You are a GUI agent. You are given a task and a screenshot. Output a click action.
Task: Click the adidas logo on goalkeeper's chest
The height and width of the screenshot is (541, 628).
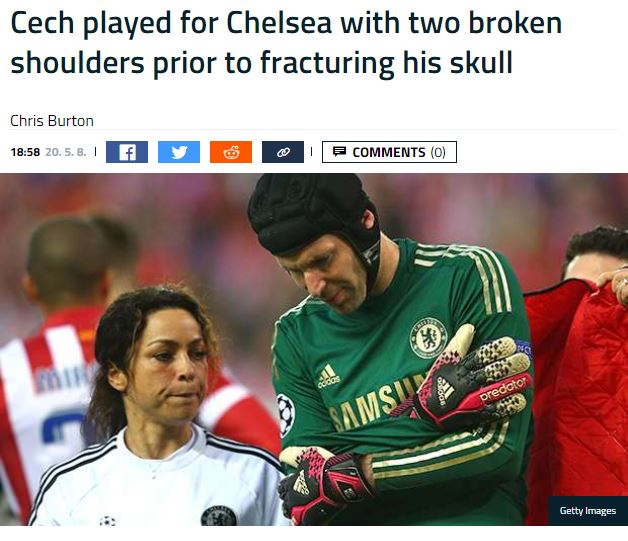(328, 376)
